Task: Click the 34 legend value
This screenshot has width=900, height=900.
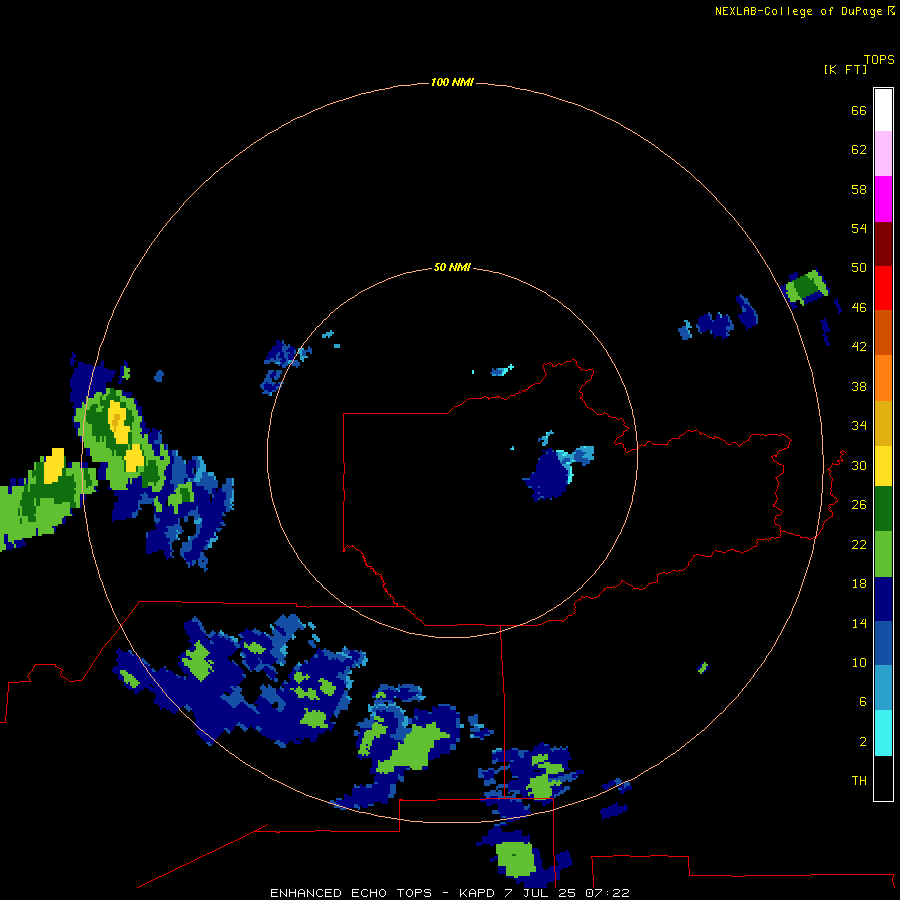Action: coord(859,426)
